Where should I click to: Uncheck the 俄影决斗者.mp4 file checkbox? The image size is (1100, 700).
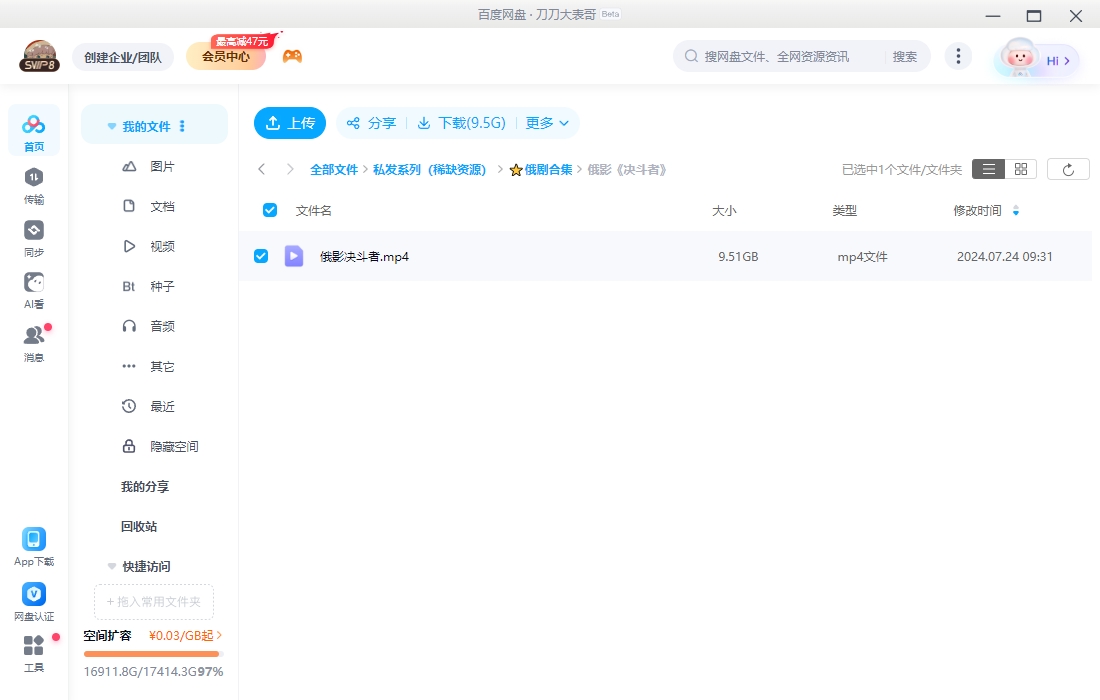click(261, 256)
